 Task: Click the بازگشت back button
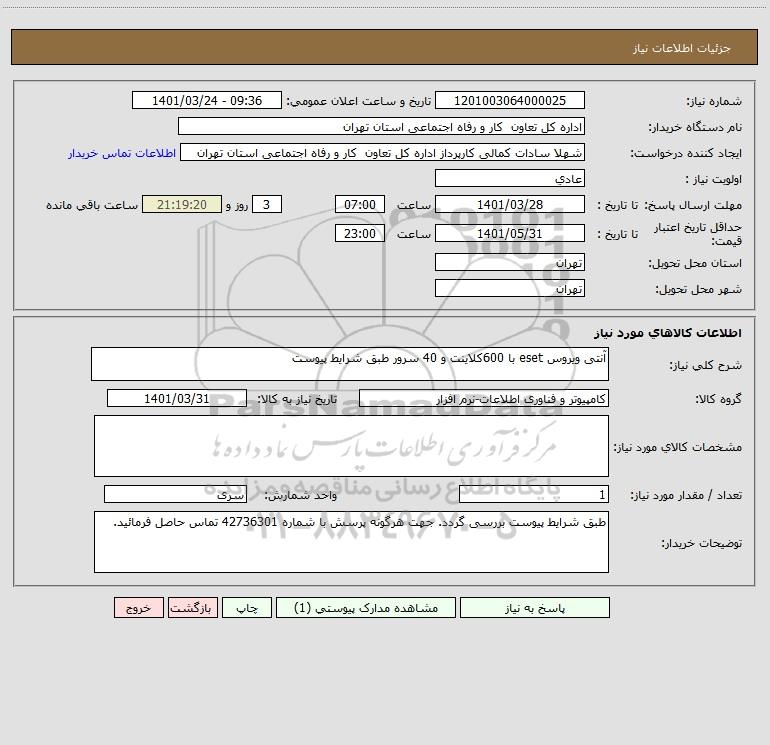pos(192,607)
